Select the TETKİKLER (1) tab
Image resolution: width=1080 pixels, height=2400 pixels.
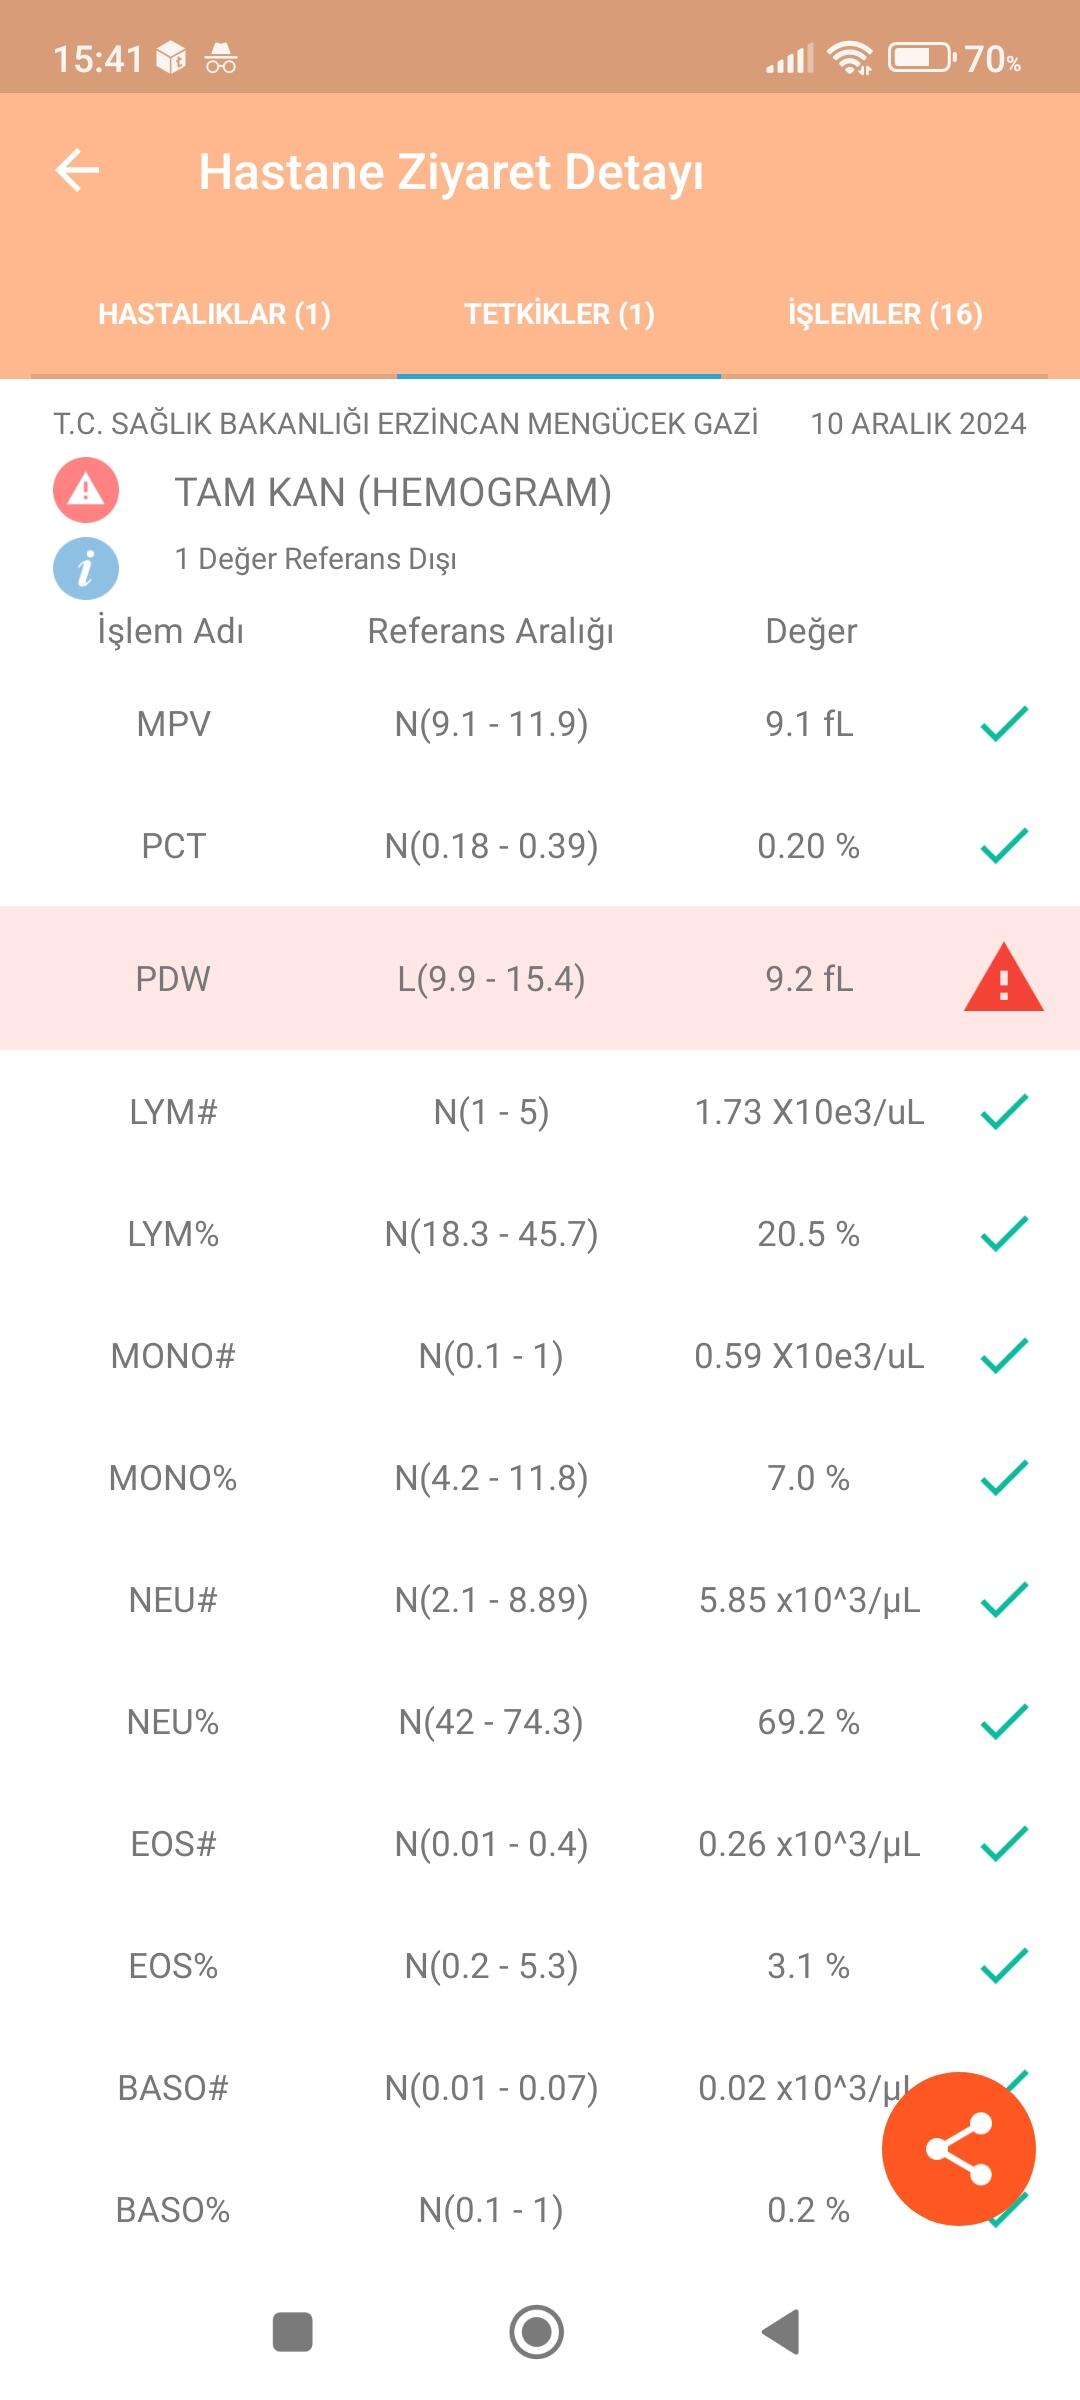559,314
